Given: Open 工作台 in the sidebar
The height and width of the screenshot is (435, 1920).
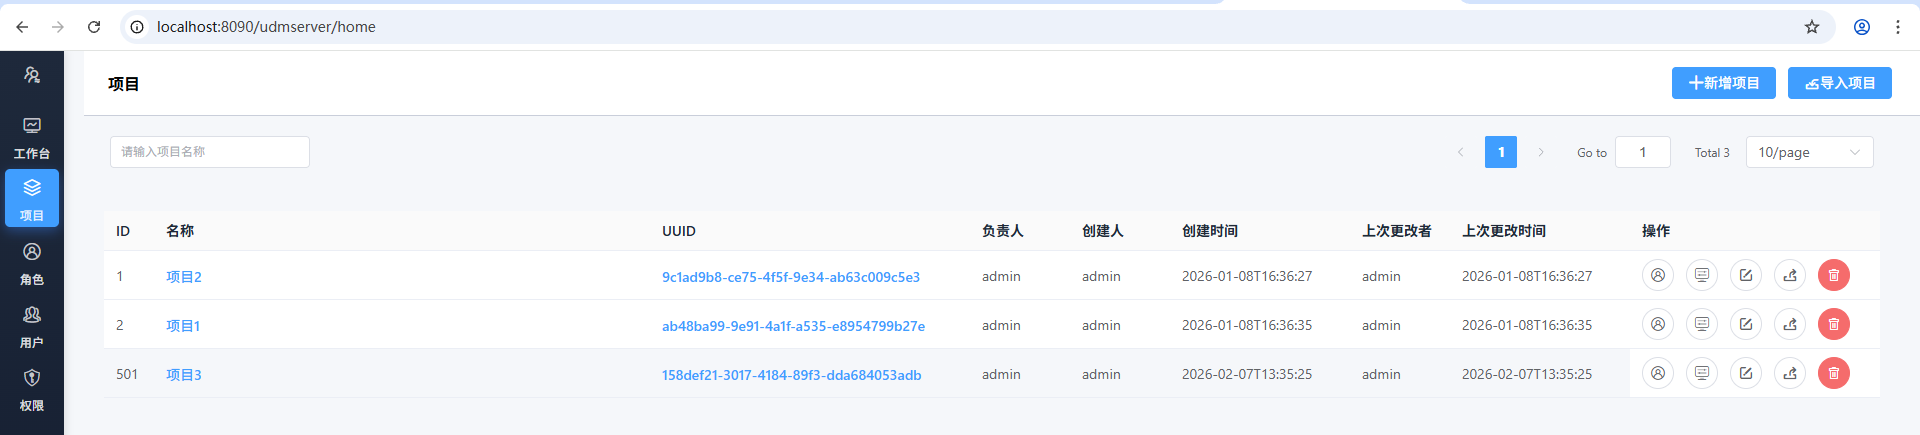Looking at the screenshot, I should [x=32, y=137].
